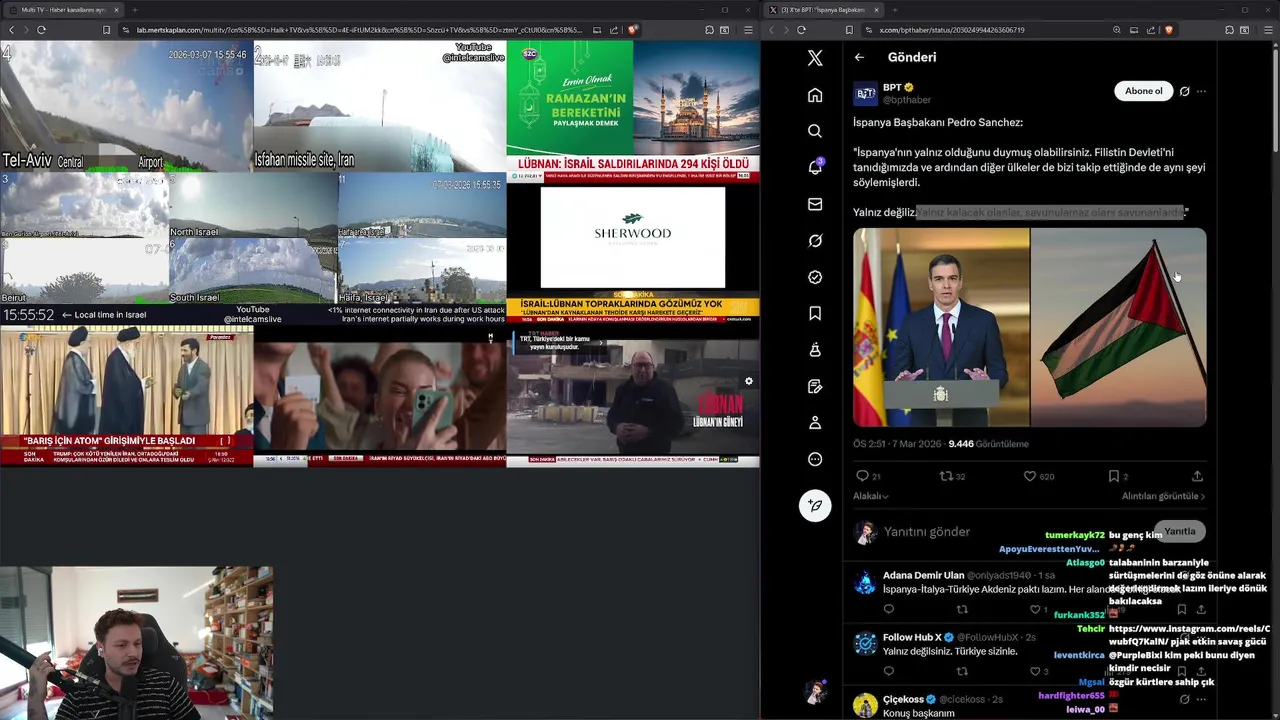Reply to Follow Hub X comment
Viewport: 1280px width, 720px height.
[888, 671]
